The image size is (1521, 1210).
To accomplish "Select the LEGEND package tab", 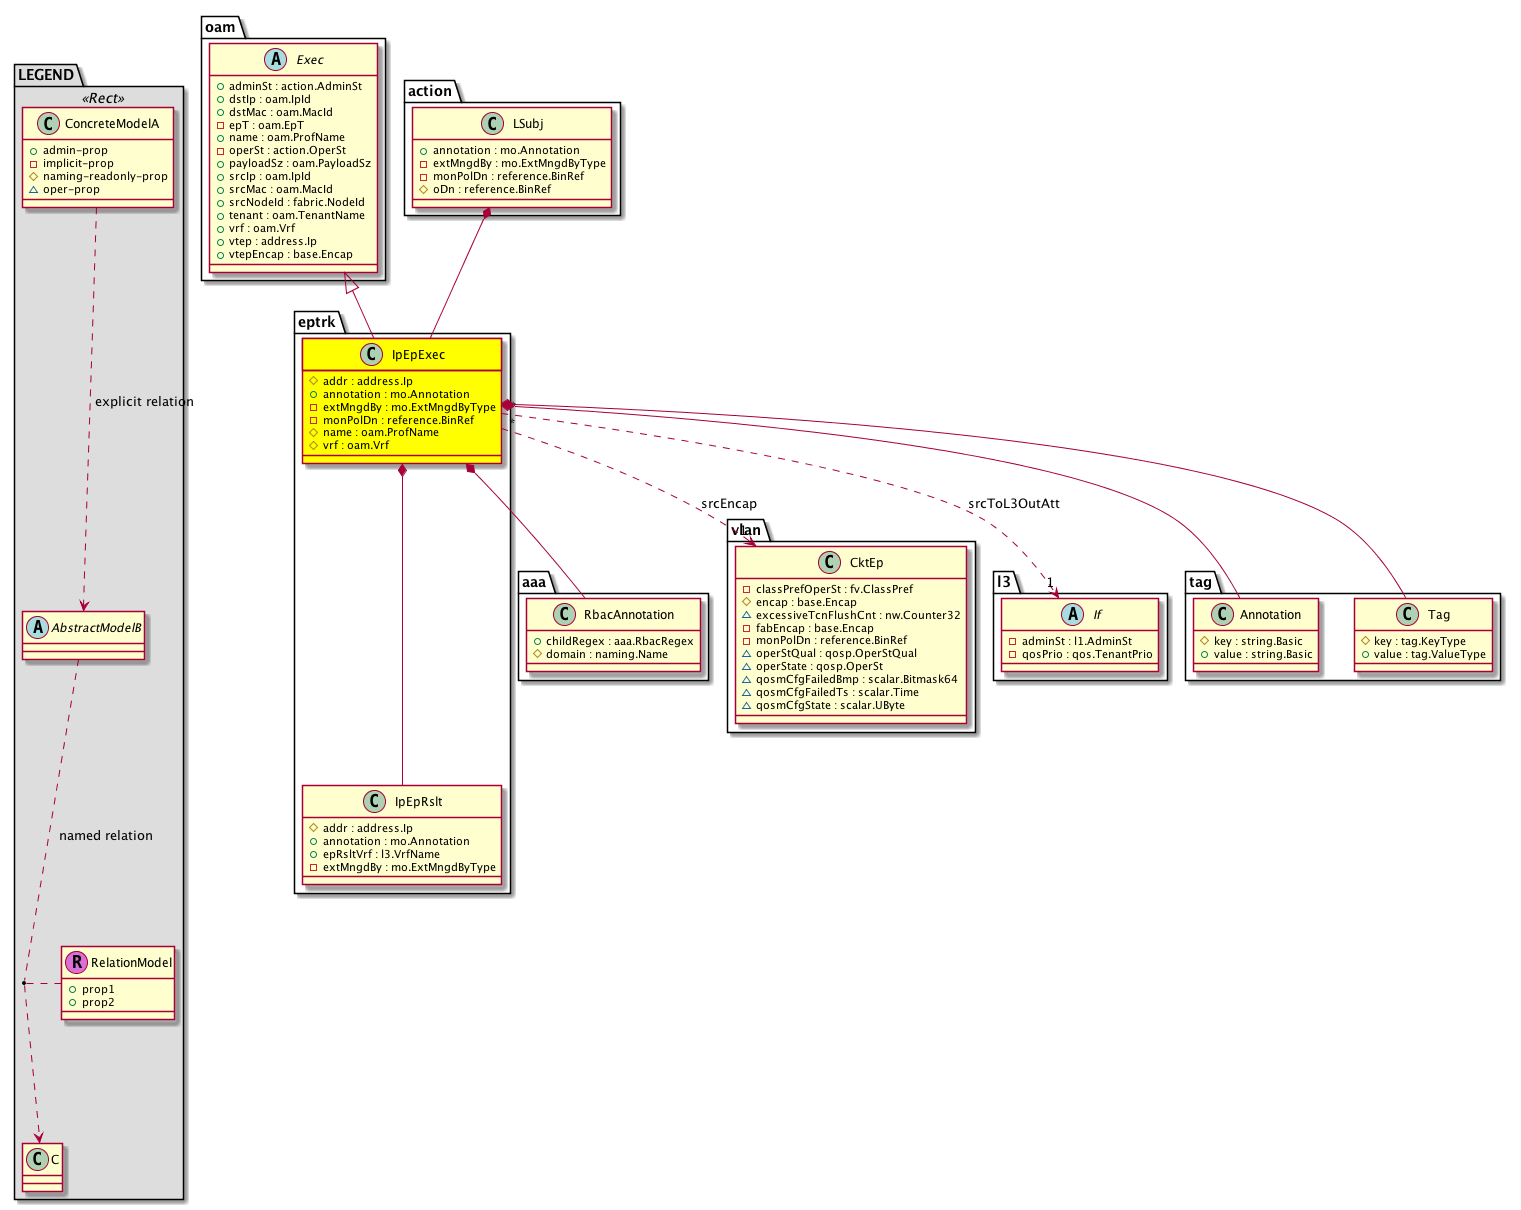I will pyautogui.click(x=46, y=75).
